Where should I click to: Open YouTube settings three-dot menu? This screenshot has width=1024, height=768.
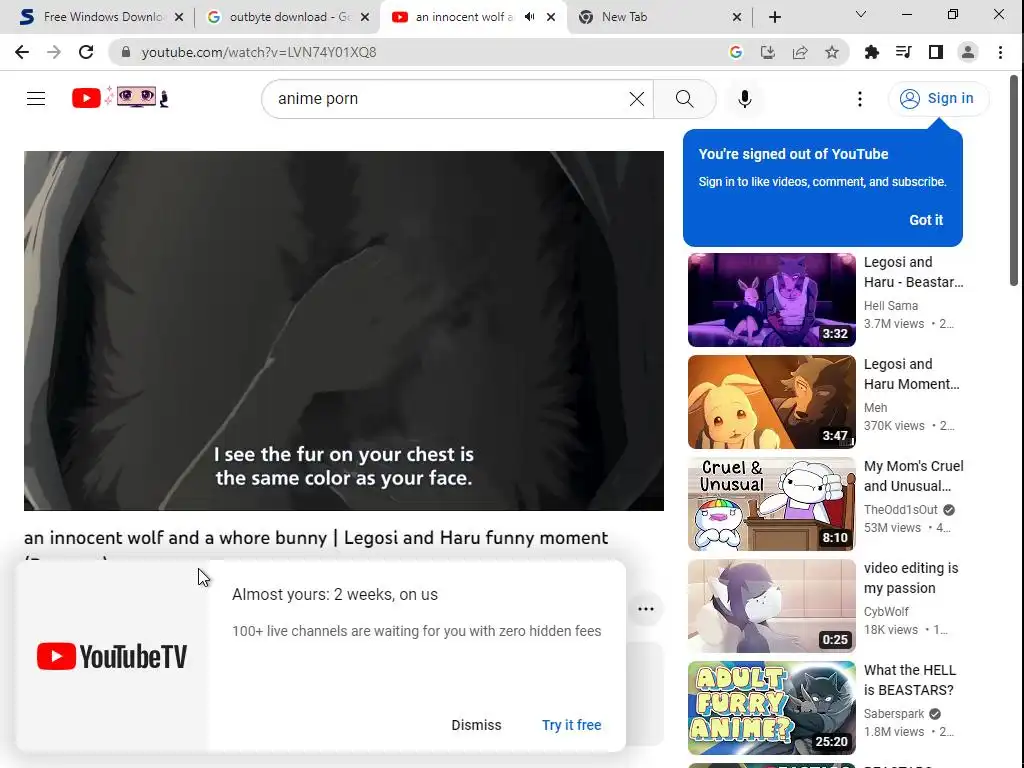click(x=859, y=99)
